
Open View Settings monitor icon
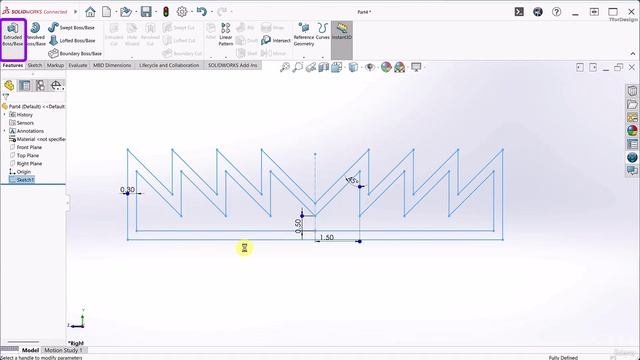click(x=416, y=67)
